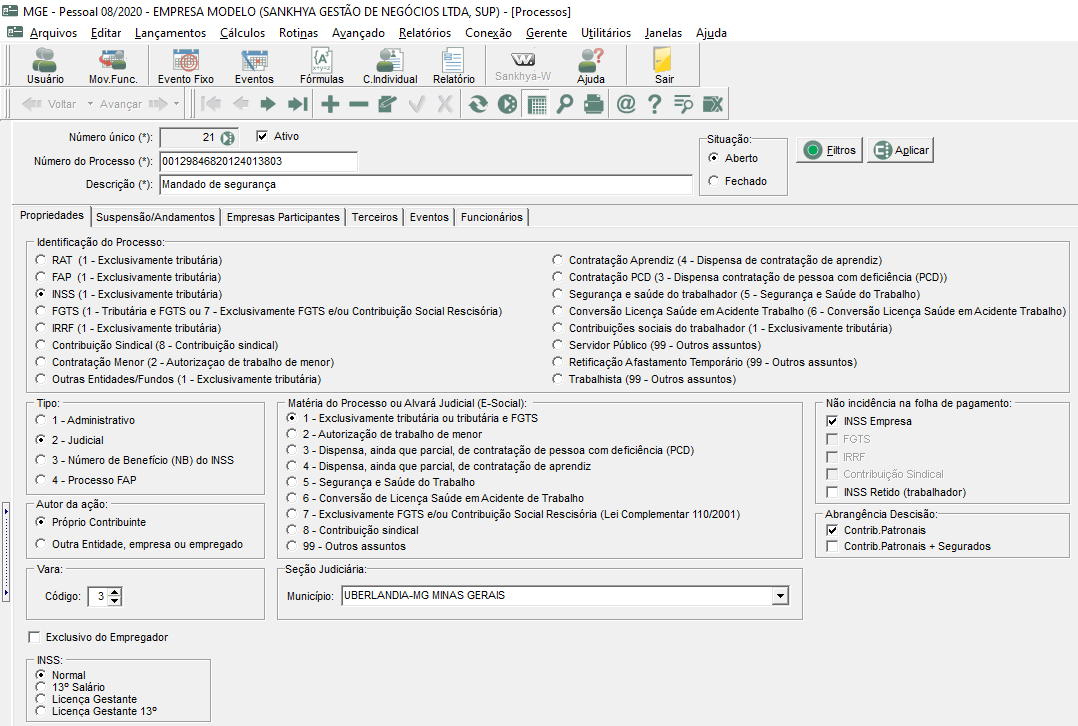Toggle the Ativo checkbox
Screen dimensions: 1078x726
[x=262, y=136]
